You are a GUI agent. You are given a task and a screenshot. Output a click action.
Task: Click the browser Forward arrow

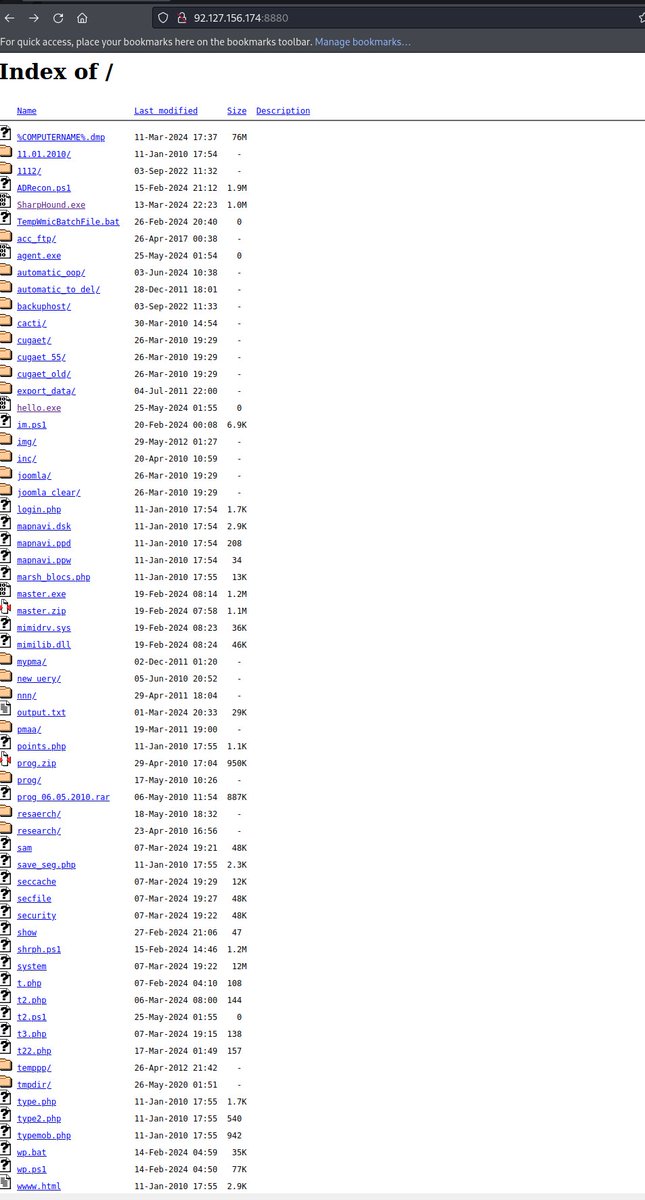(33, 17)
